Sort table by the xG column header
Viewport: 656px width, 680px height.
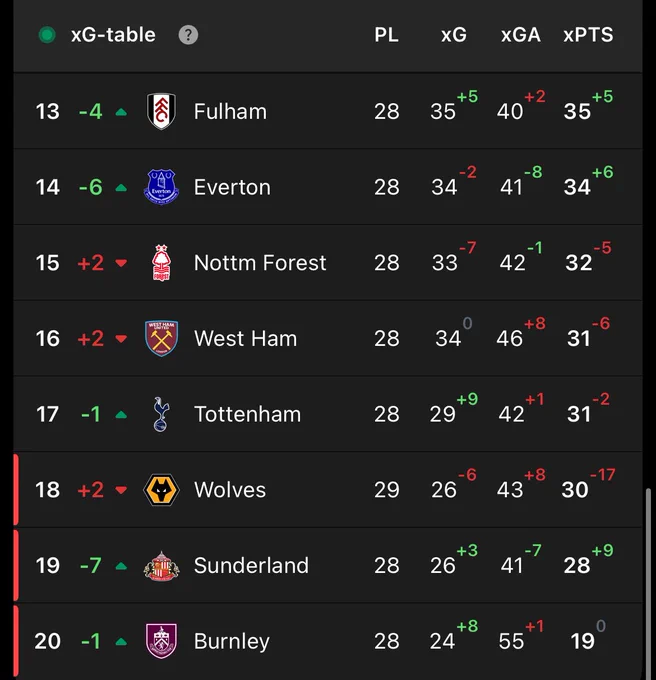[x=454, y=35]
